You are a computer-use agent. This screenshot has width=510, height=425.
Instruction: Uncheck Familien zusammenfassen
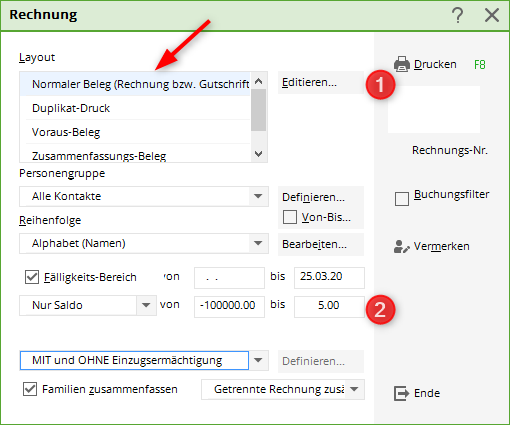[30, 389]
